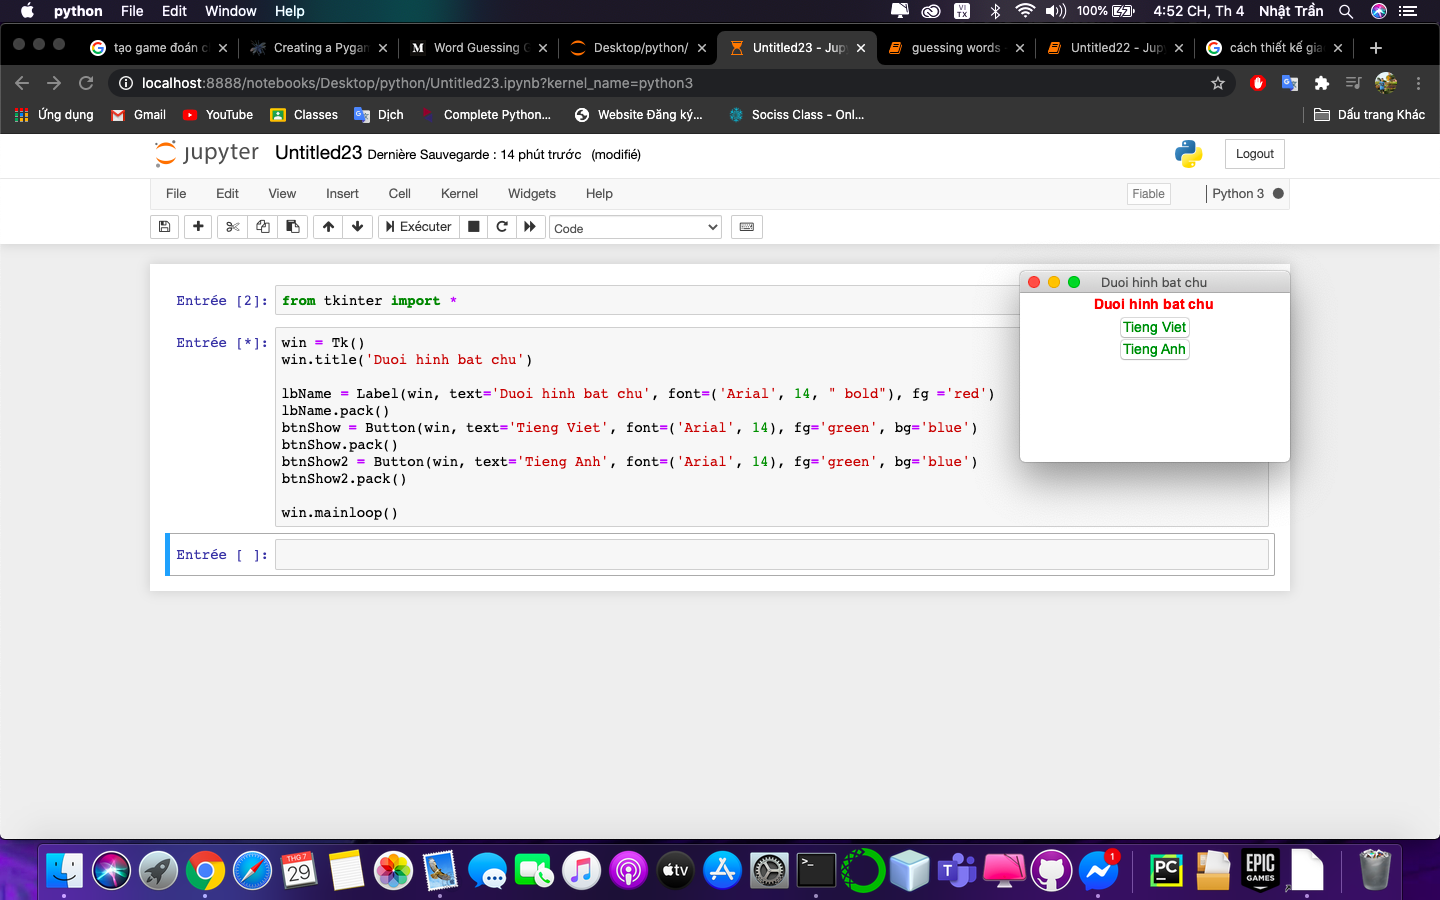This screenshot has width=1440, height=900.
Task: Open the Cell menu in notebook
Action: click(x=400, y=194)
